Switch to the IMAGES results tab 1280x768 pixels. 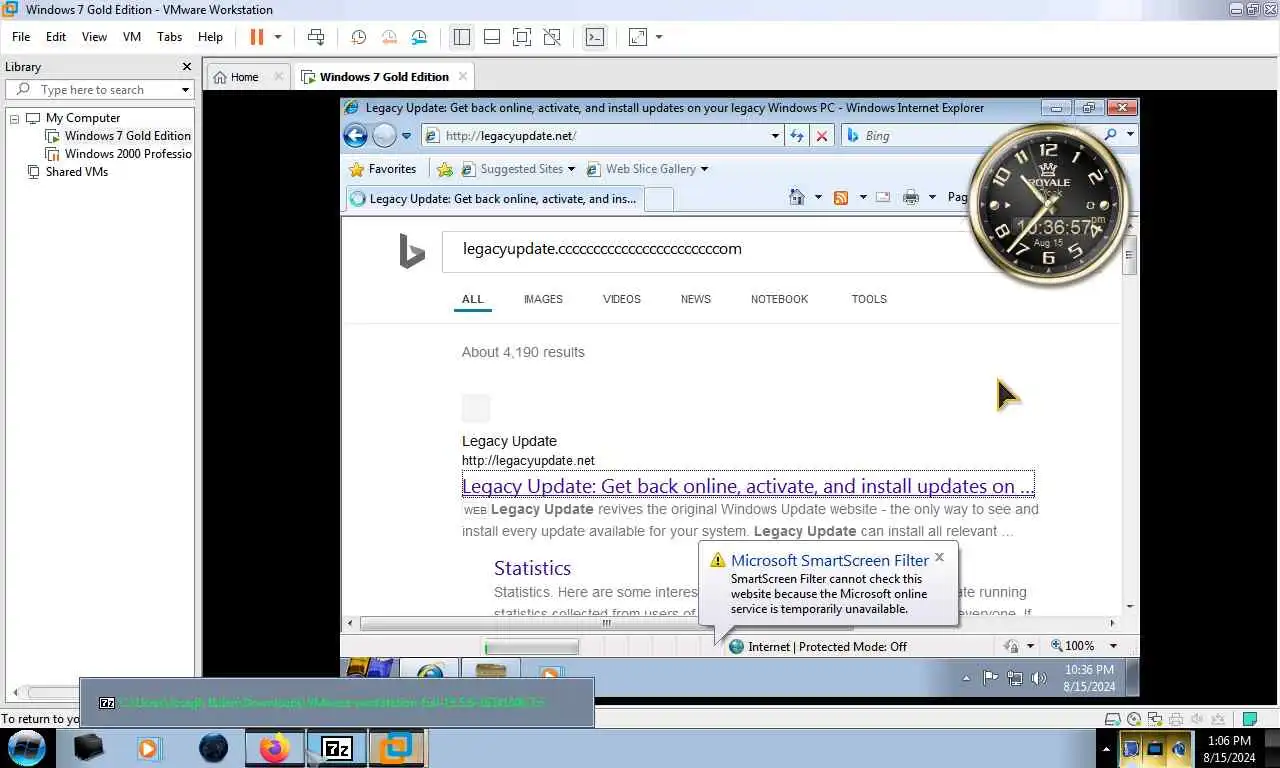[x=543, y=299]
